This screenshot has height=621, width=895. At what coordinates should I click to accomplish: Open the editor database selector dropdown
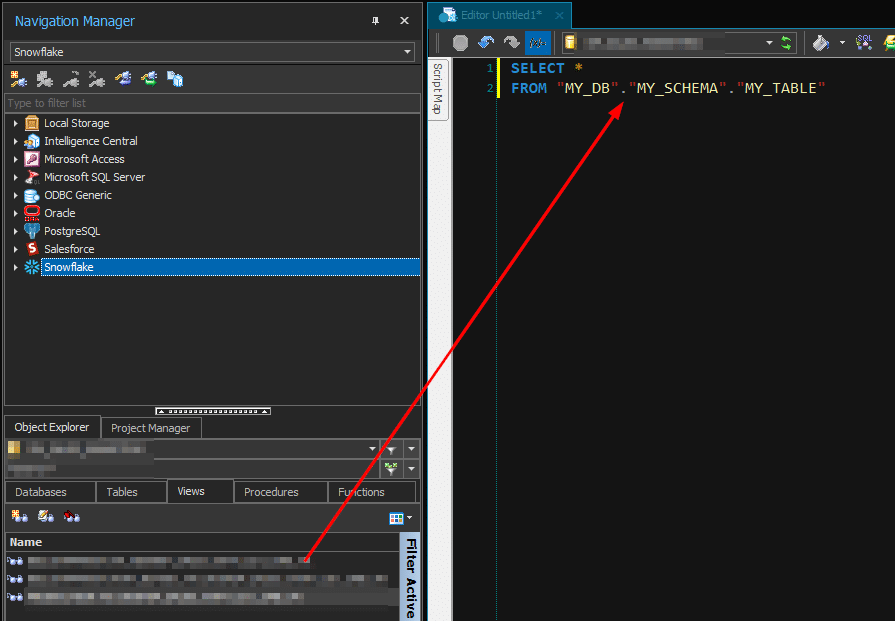click(x=769, y=43)
